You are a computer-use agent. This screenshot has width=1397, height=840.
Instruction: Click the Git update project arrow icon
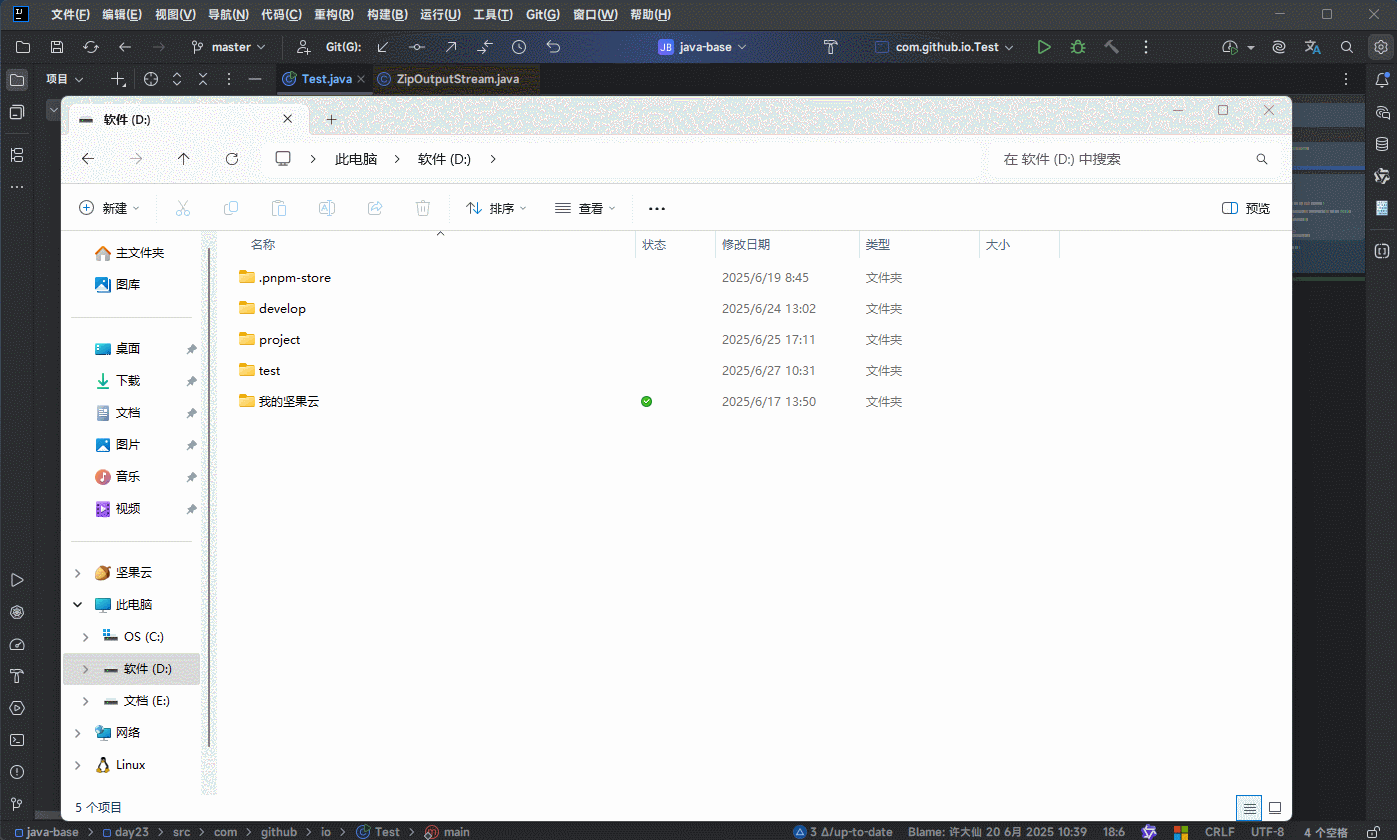[x=383, y=47]
